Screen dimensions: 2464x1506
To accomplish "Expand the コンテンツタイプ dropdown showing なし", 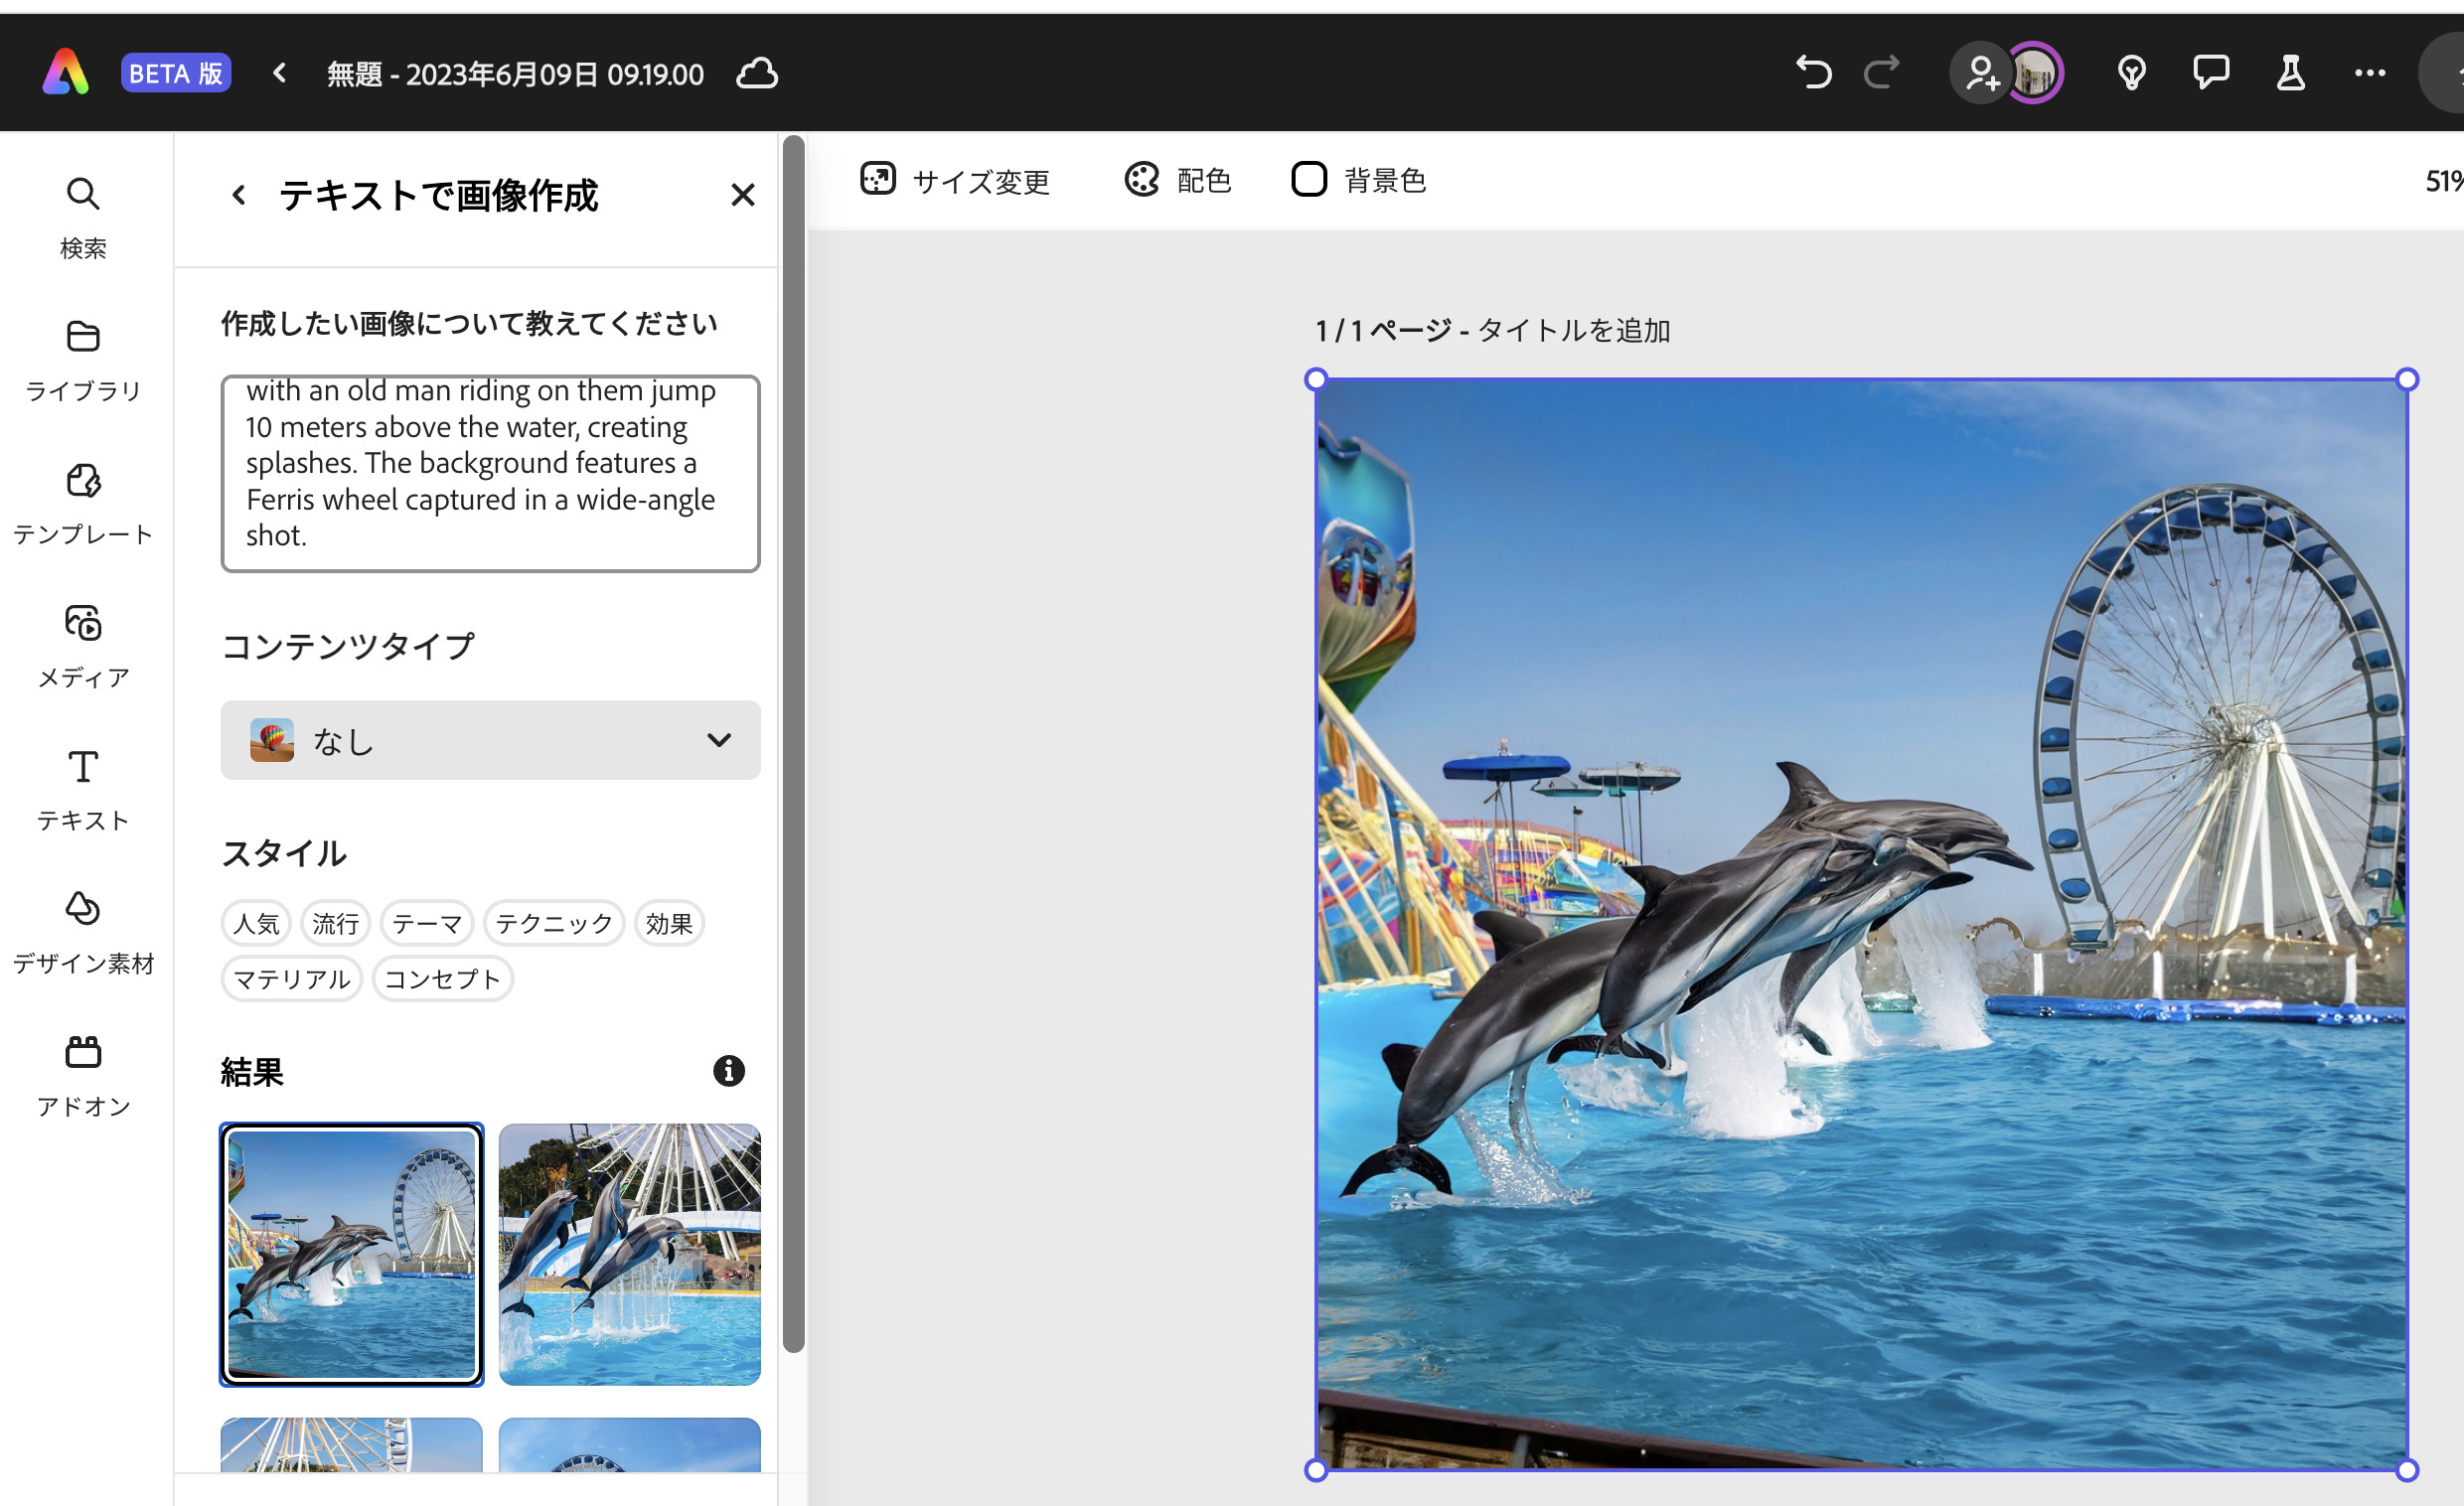I will tap(490, 740).
